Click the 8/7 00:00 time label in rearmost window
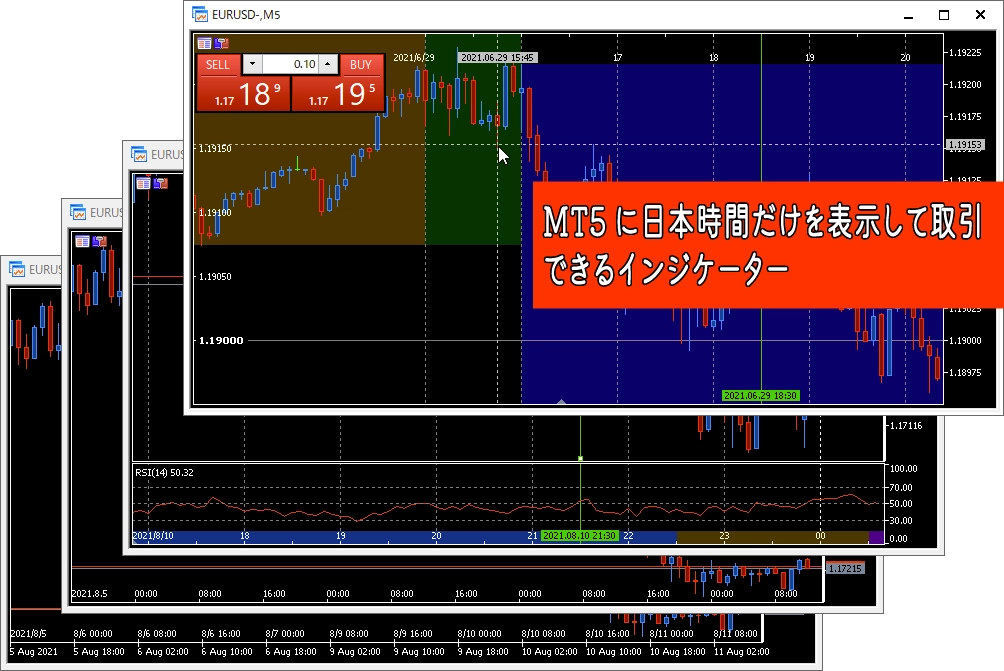The image size is (1004, 671). pos(285,634)
